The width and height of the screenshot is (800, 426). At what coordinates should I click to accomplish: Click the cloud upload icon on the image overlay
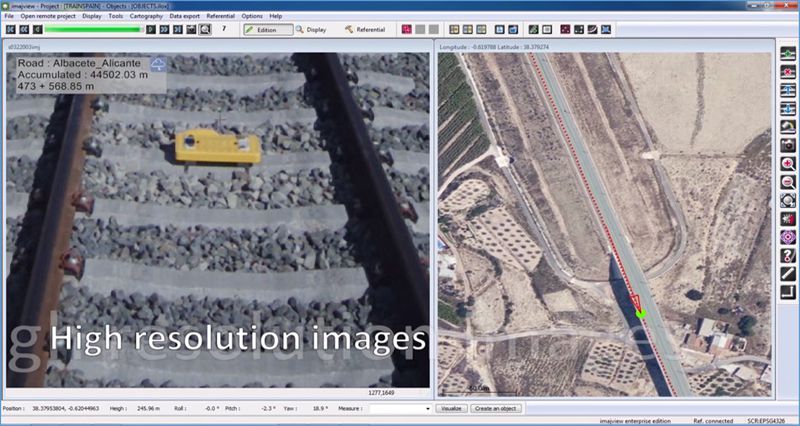click(159, 64)
